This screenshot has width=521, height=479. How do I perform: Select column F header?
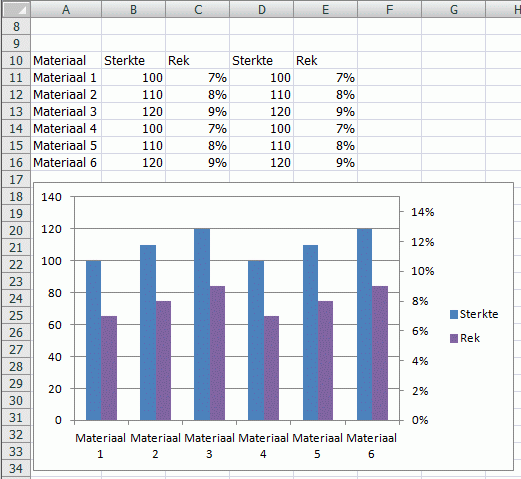tap(389, 9)
